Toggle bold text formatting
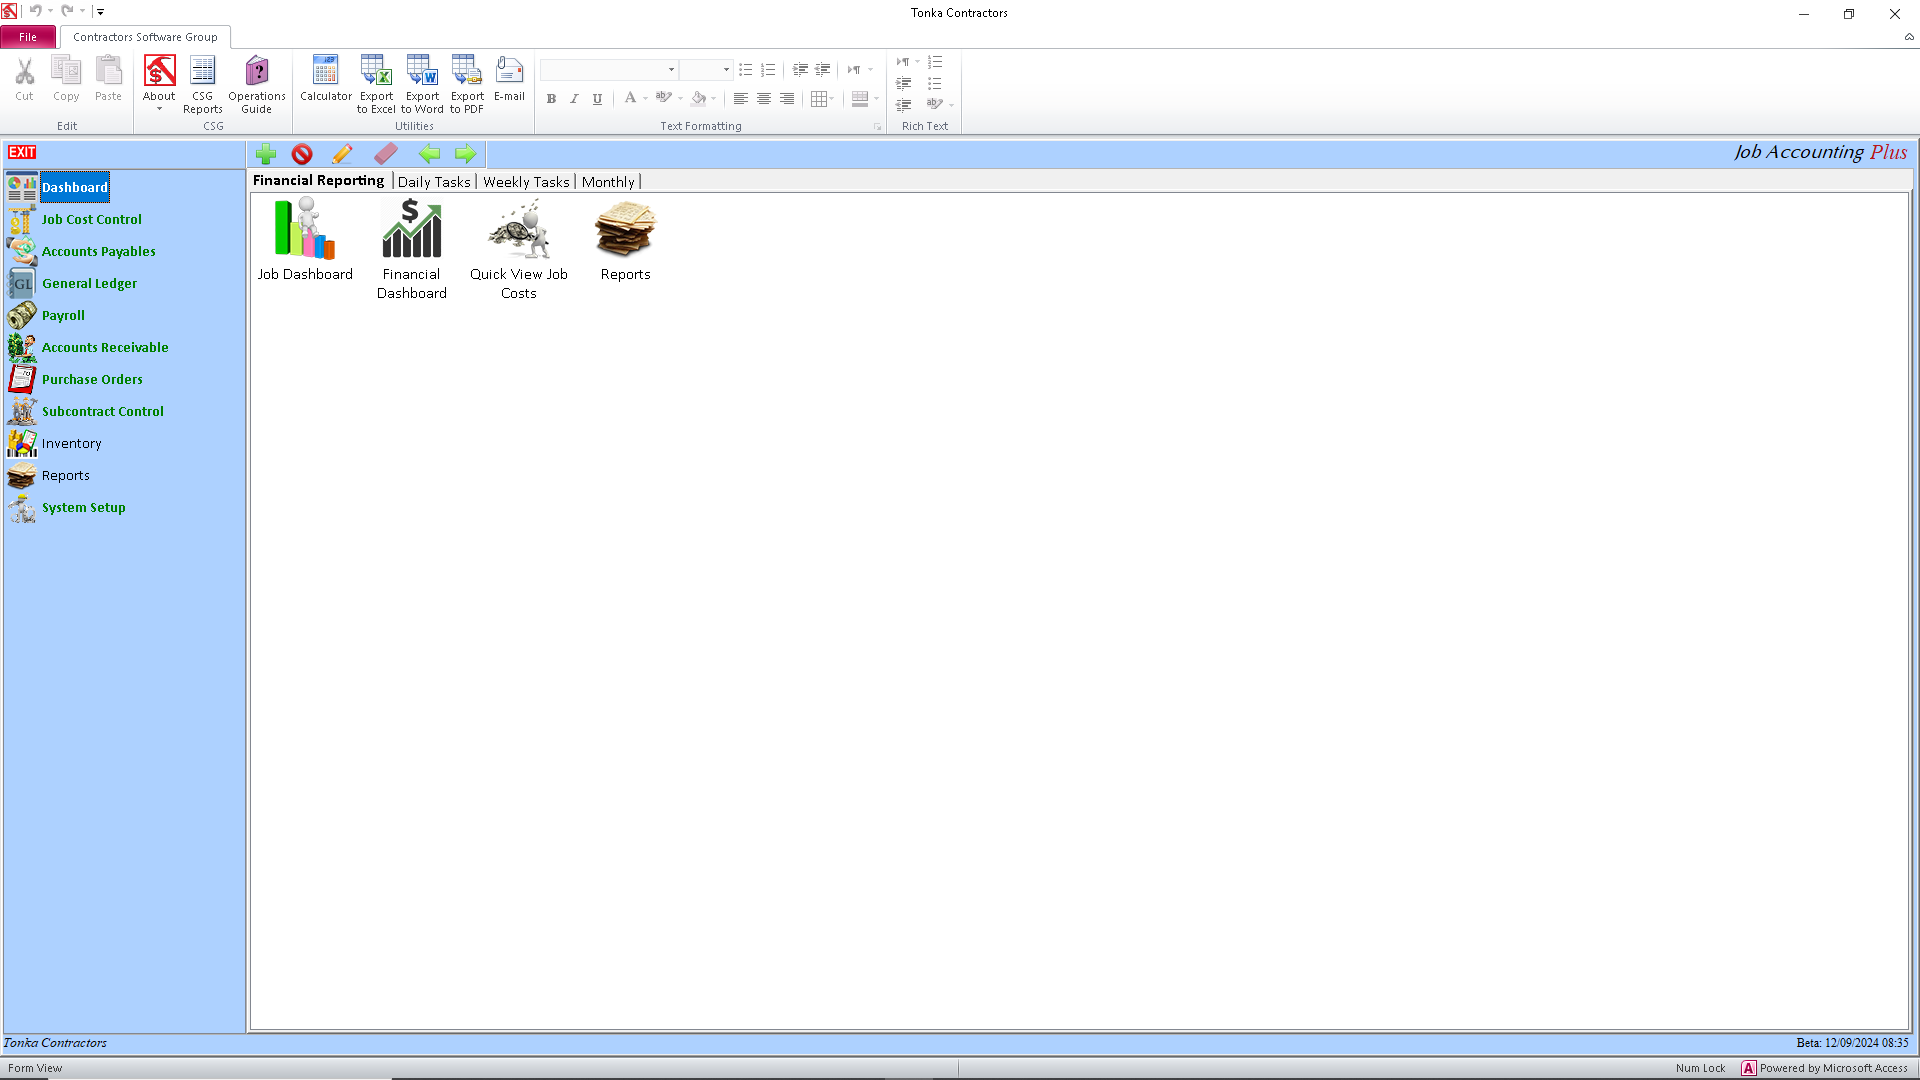The width and height of the screenshot is (1920, 1080). (x=551, y=98)
